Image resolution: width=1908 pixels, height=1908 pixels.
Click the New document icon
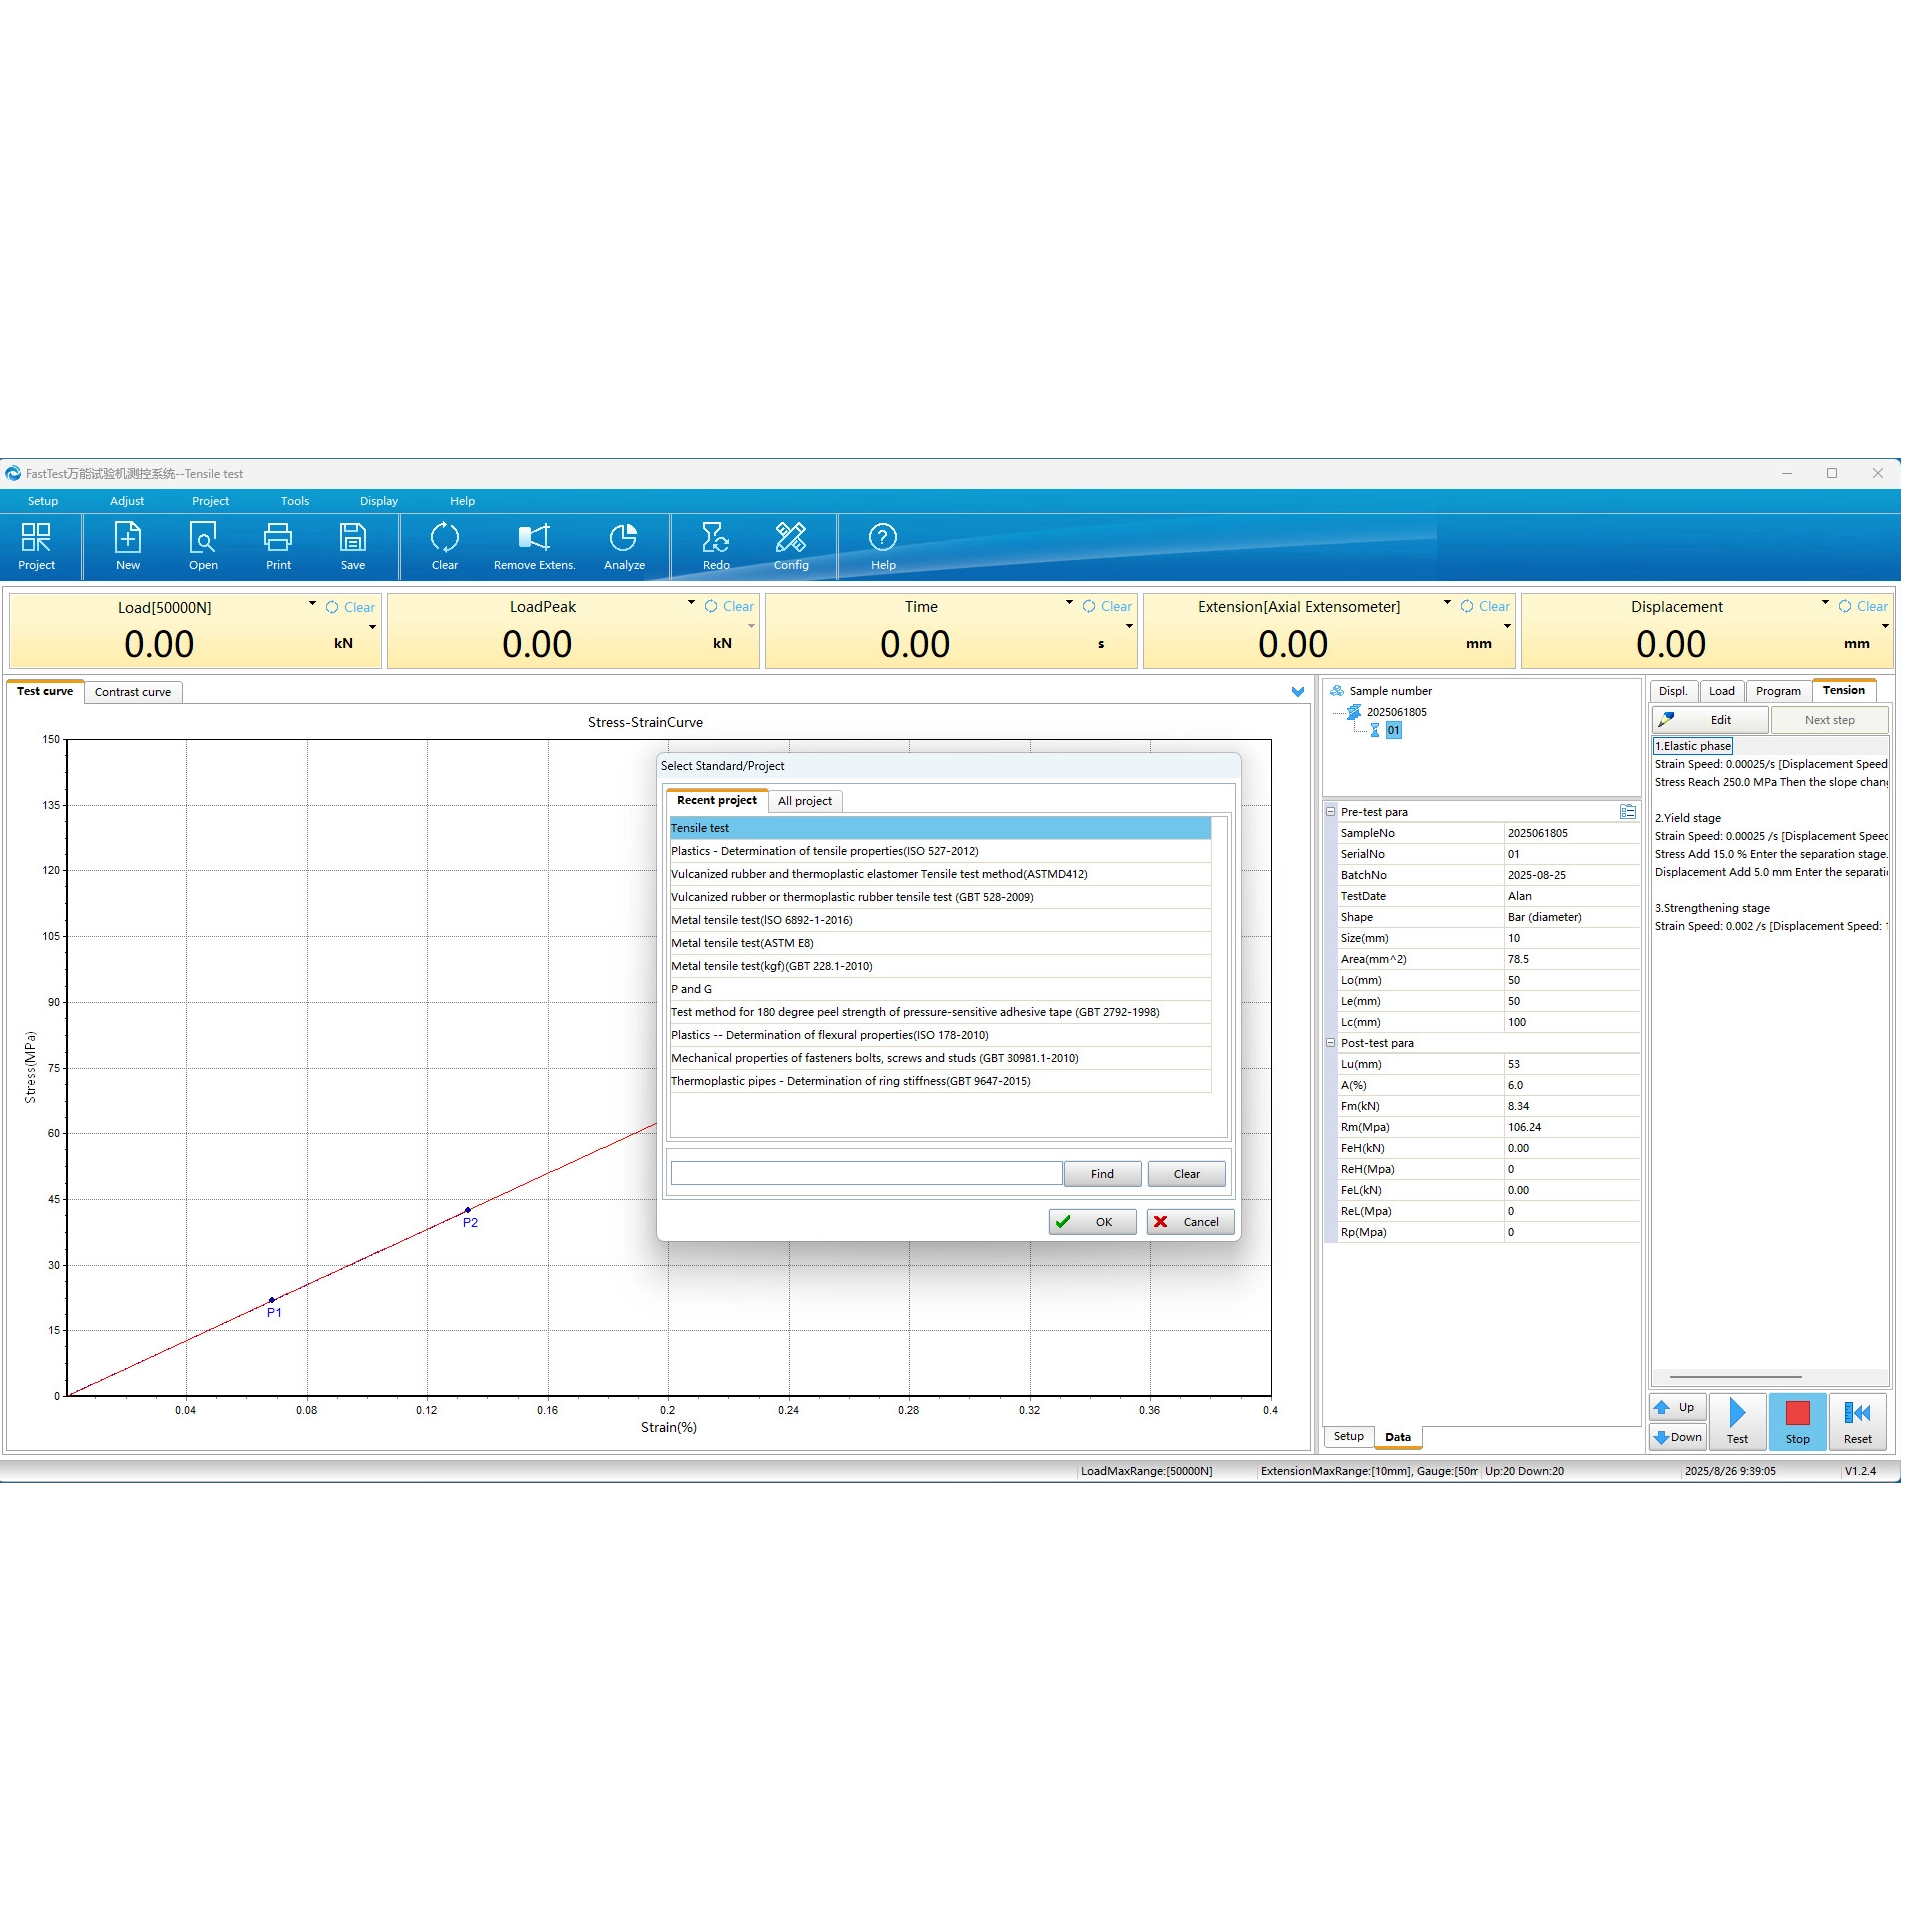[x=128, y=546]
